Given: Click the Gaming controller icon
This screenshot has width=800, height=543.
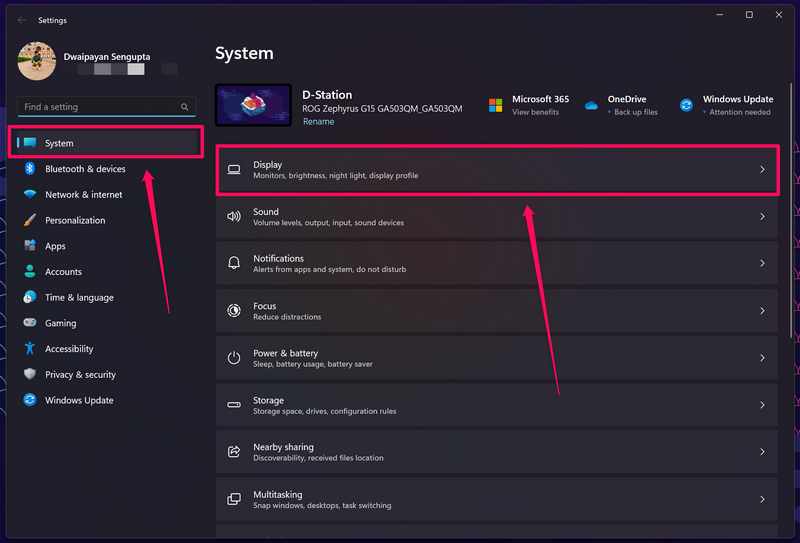Looking at the screenshot, I should point(30,323).
